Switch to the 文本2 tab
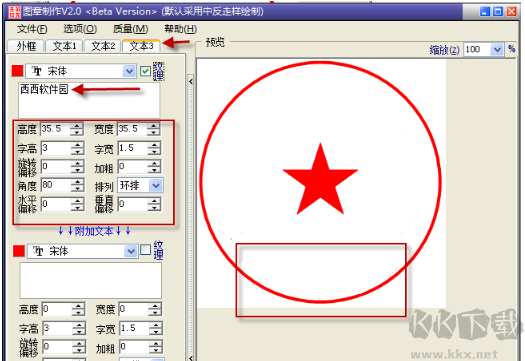 103,46
